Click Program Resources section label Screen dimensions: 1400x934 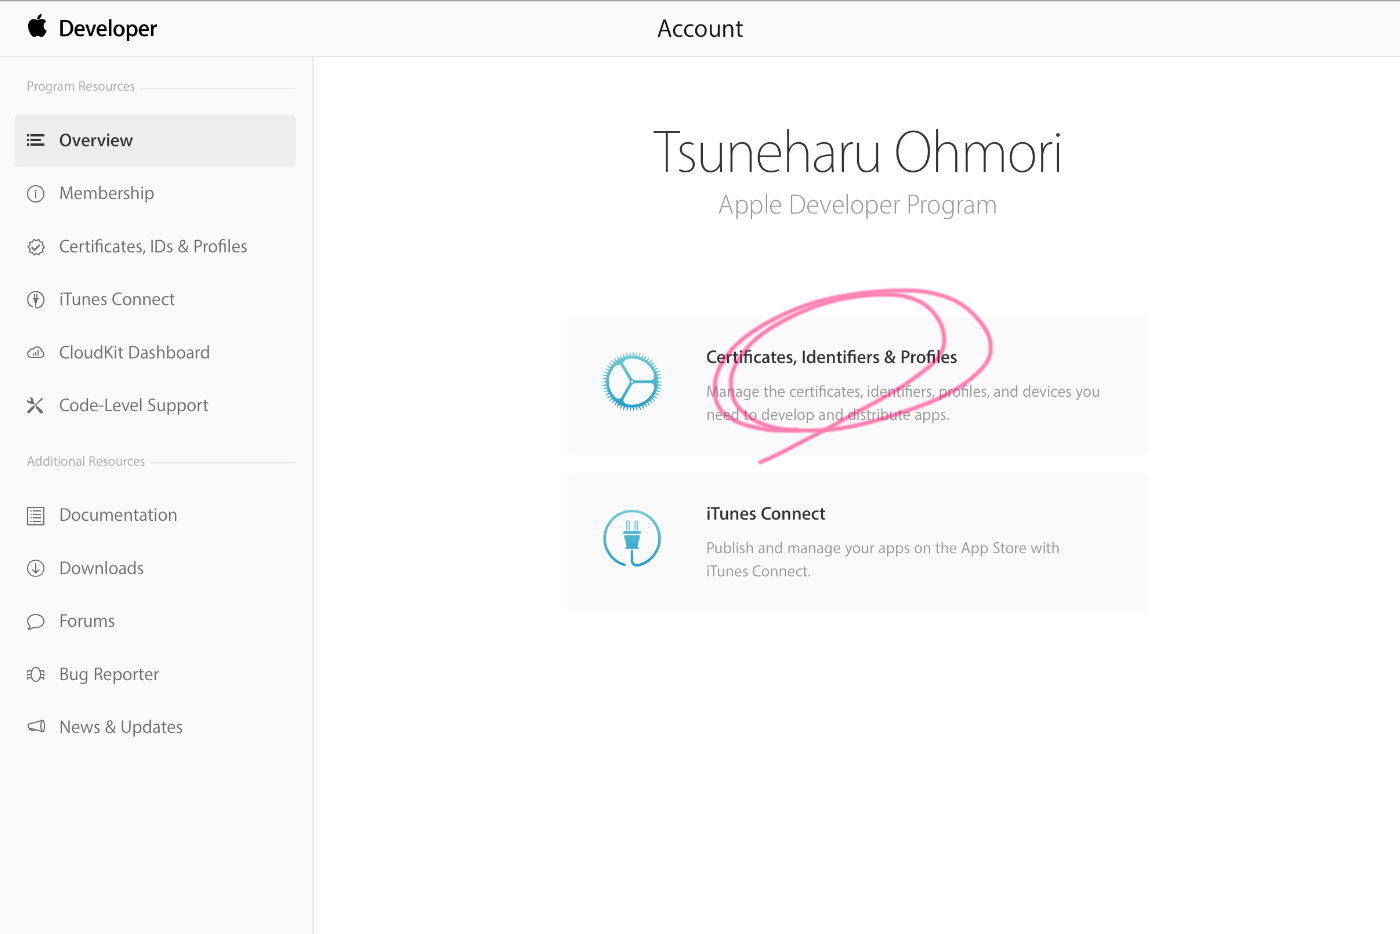80,87
